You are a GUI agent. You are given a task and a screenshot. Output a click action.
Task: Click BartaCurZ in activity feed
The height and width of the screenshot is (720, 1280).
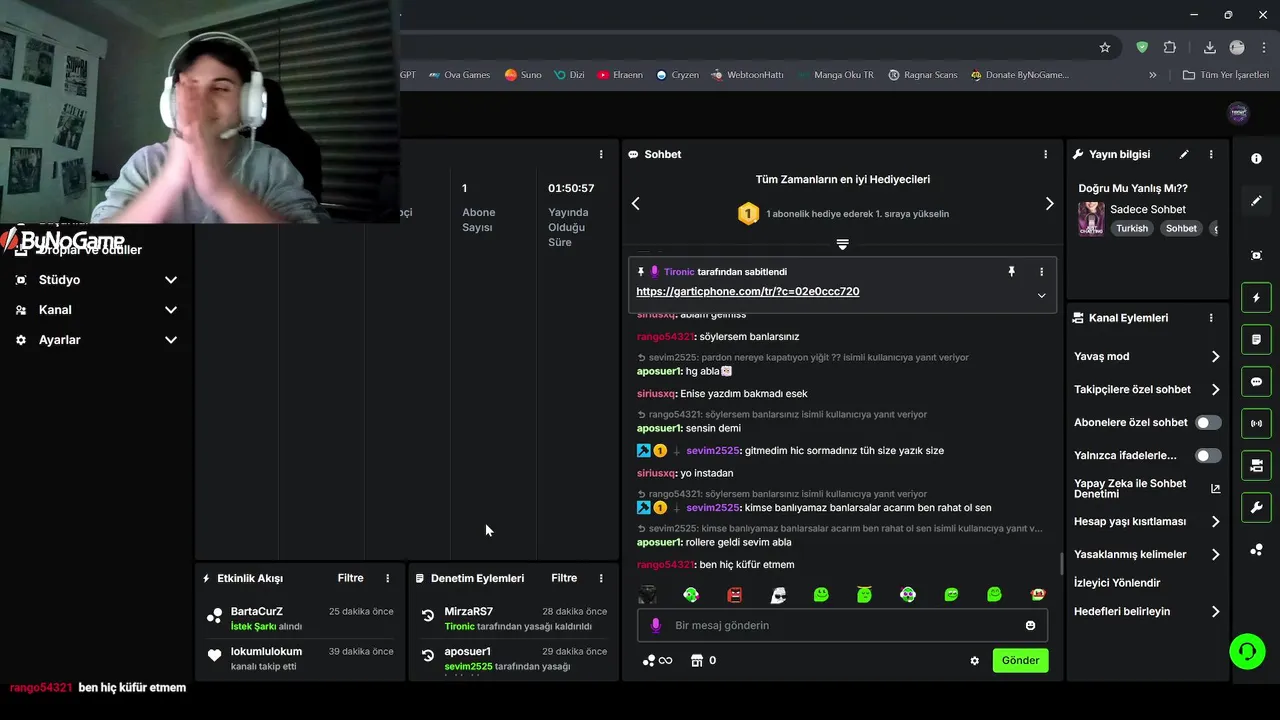coord(256,611)
